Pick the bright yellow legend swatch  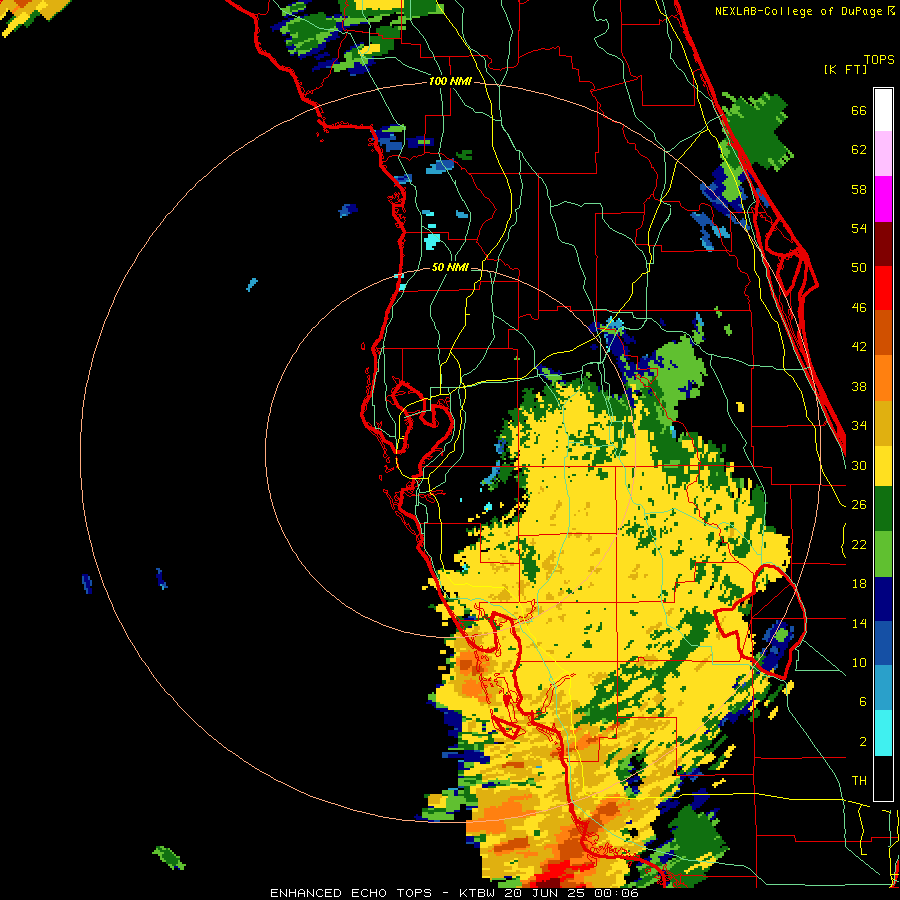883,466
